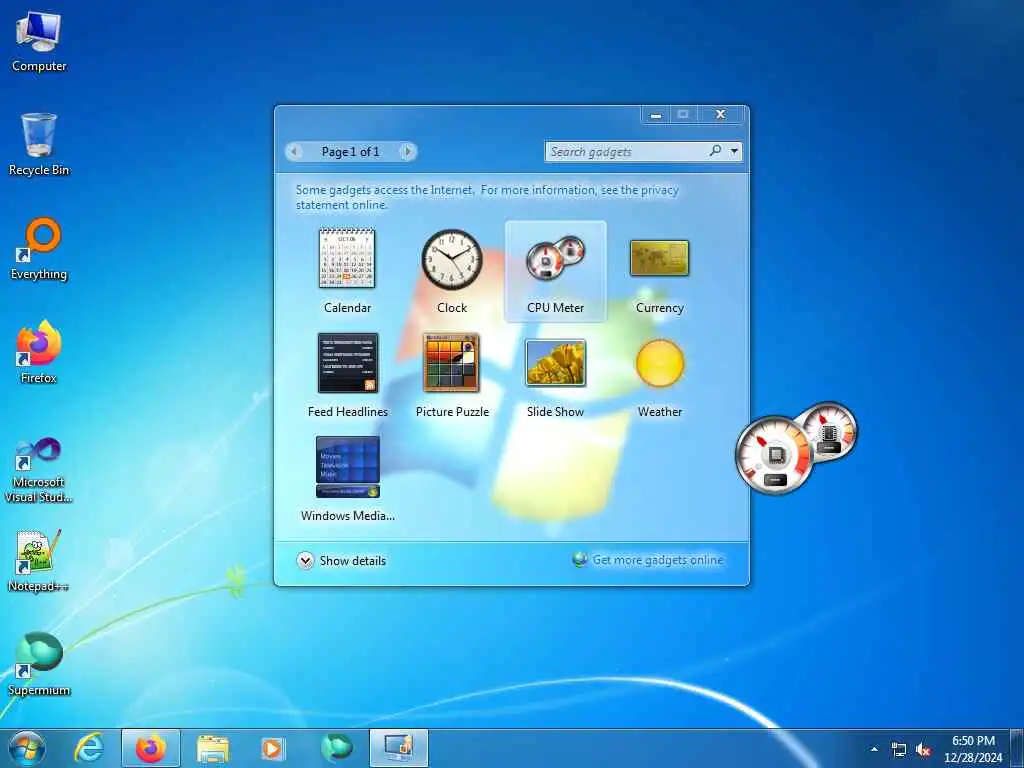Select the Currency gadget icon
Image resolution: width=1024 pixels, height=768 pixels.
click(x=660, y=258)
